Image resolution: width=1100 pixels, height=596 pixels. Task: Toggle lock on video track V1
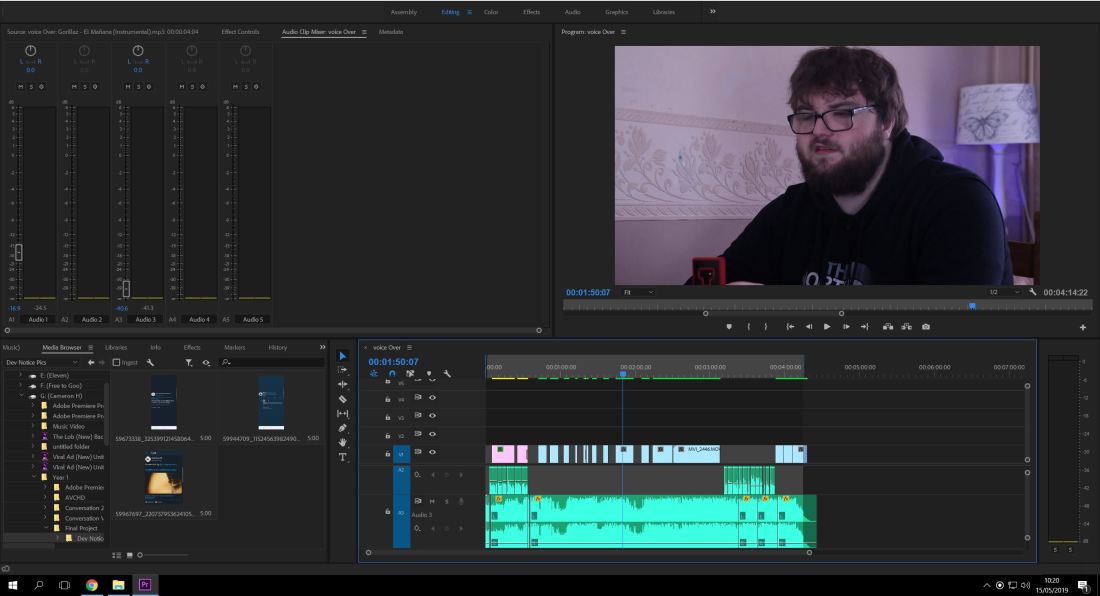388,454
